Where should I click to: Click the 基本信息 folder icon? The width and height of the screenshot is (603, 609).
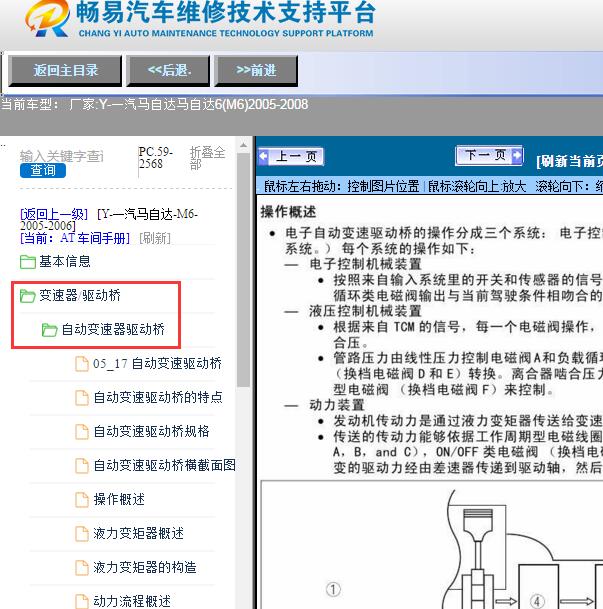coord(28,262)
